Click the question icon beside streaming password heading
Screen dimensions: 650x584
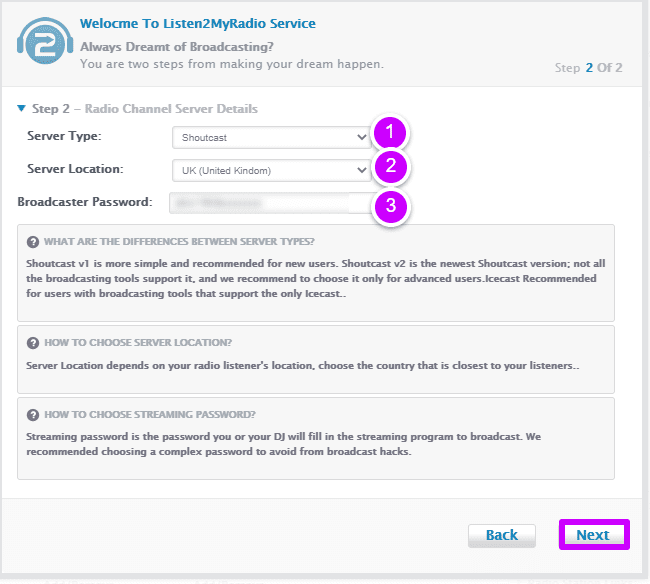pyautogui.click(x=33, y=415)
